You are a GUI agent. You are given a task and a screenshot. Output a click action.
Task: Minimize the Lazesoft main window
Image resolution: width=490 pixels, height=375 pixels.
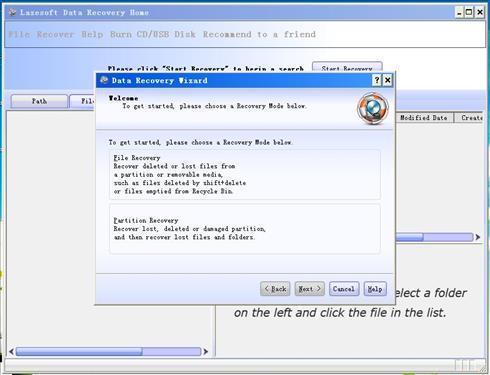(x=460, y=13)
